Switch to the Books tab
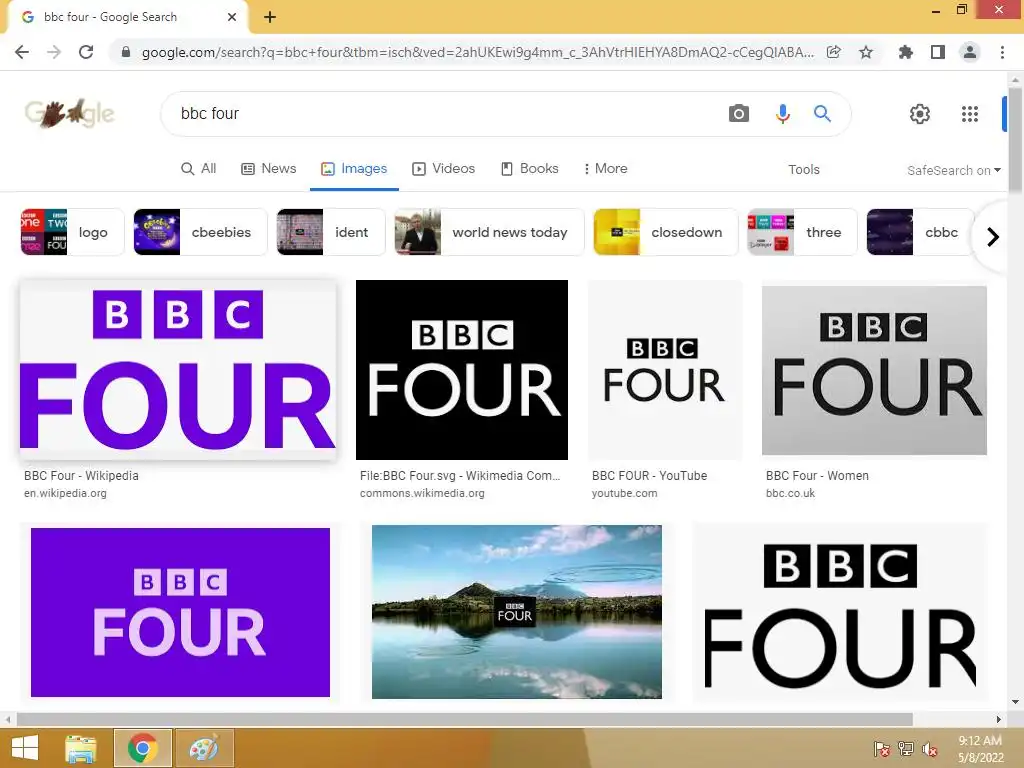 click(x=530, y=168)
